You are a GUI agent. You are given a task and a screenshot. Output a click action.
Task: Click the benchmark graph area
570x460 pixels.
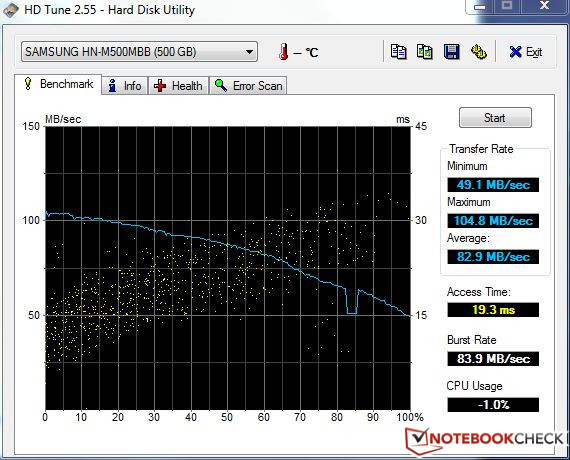click(x=228, y=268)
